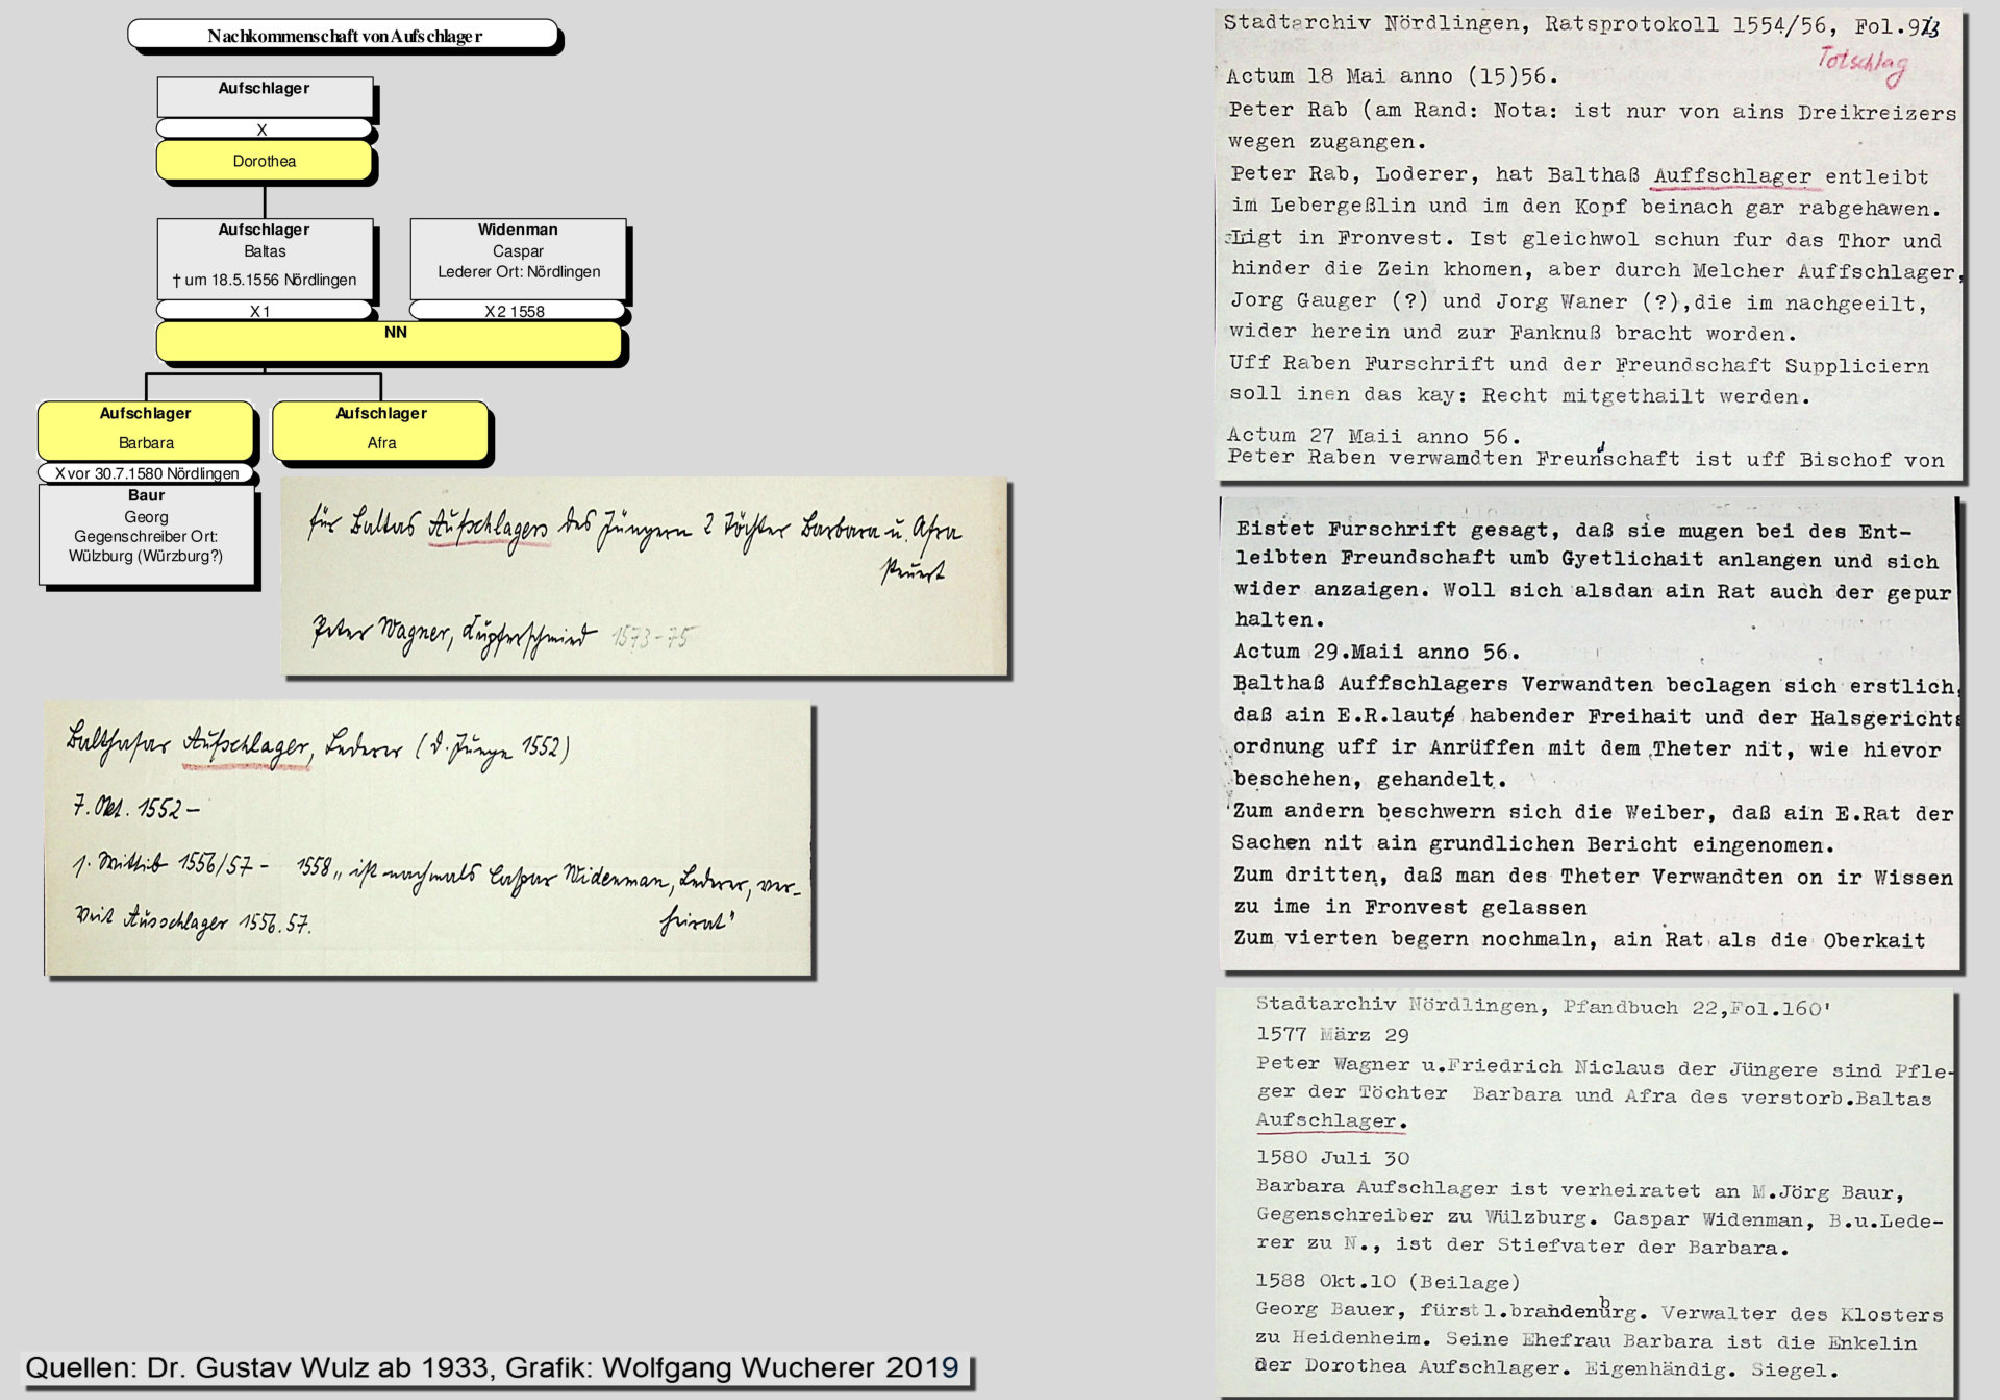Image resolution: width=2000 pixels, height=1400 pixels.
Task: Open the handwritten note about 2 Töchter Barbara u. Afra
Action: (645, 578)
